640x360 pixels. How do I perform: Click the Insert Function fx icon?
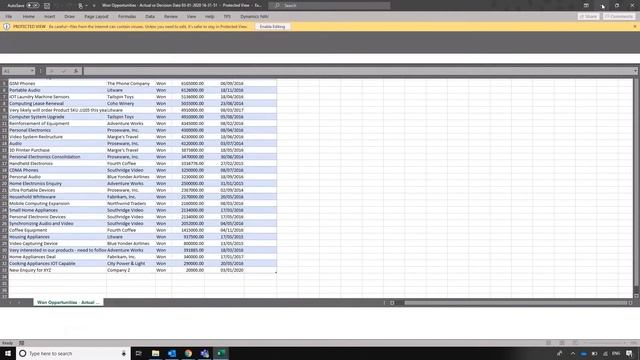tap(76, 71)
